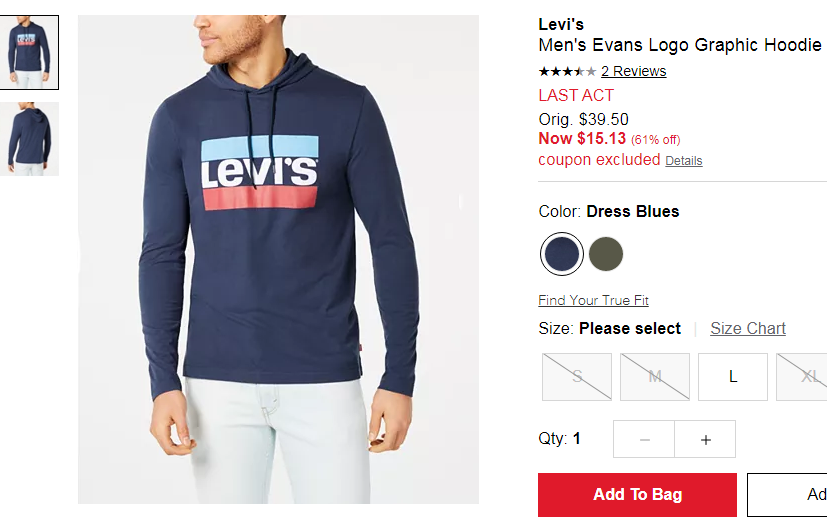Increase quantity with plus button
Viewport: 827px width, 520px height.
click(705, 439)
